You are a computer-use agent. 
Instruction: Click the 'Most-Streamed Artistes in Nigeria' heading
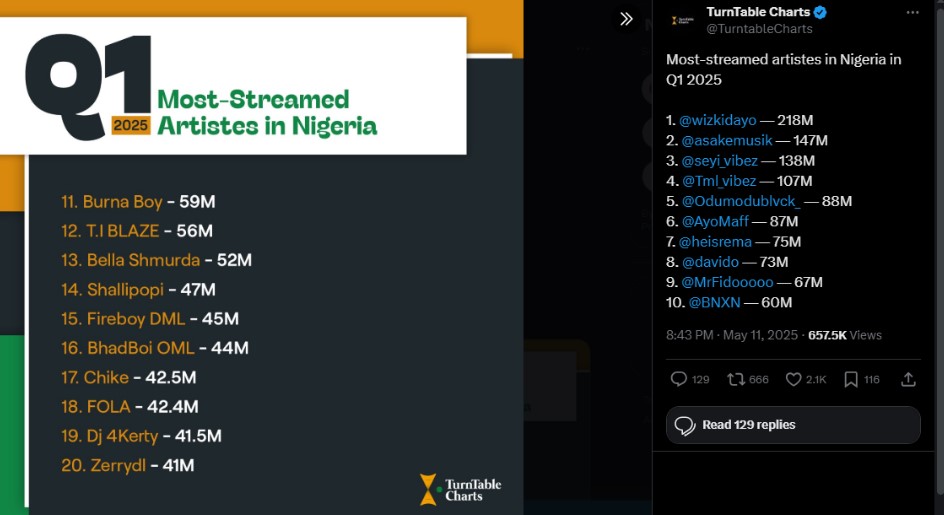[x=267, y=113]
